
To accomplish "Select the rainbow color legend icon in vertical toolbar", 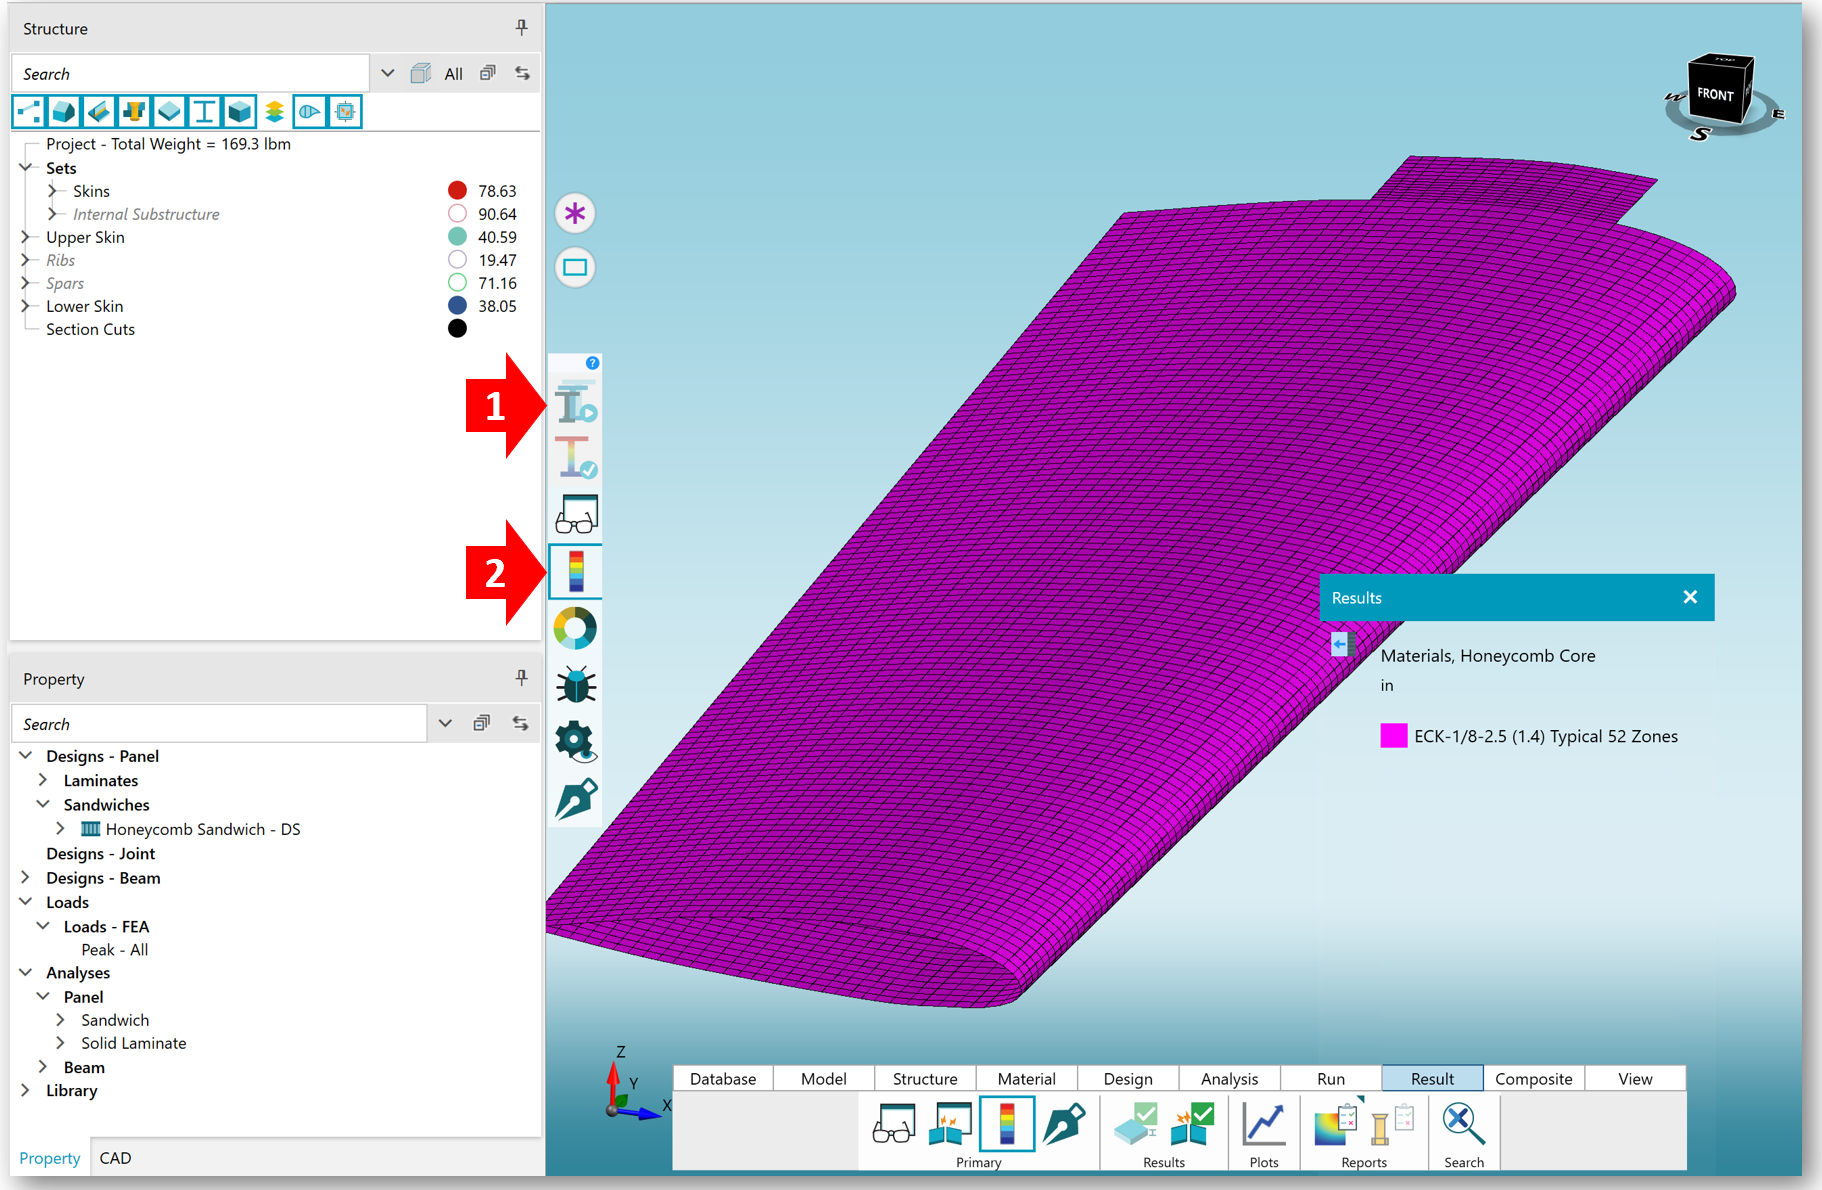I will coord(576,572).
